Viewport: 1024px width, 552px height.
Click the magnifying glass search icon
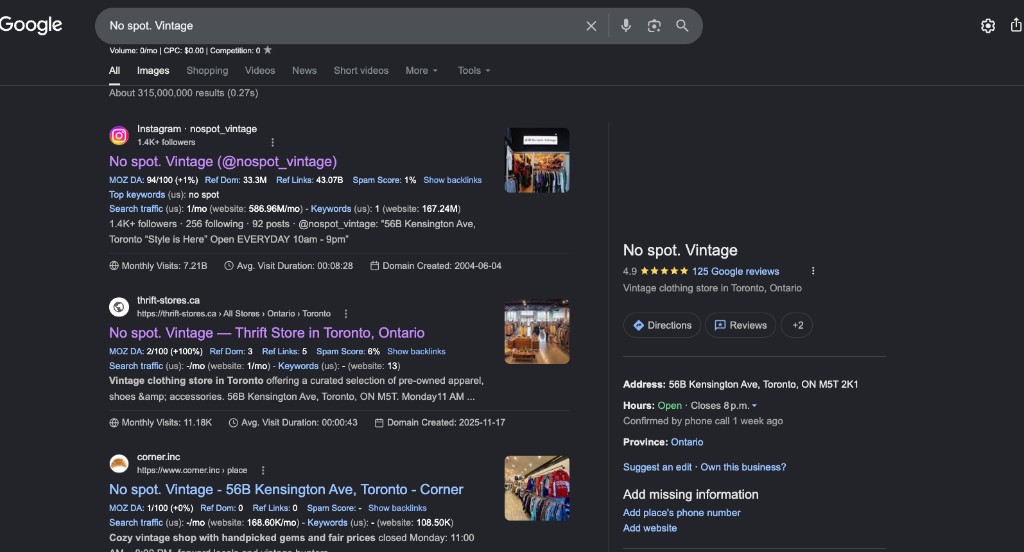(x=682, y=25)
